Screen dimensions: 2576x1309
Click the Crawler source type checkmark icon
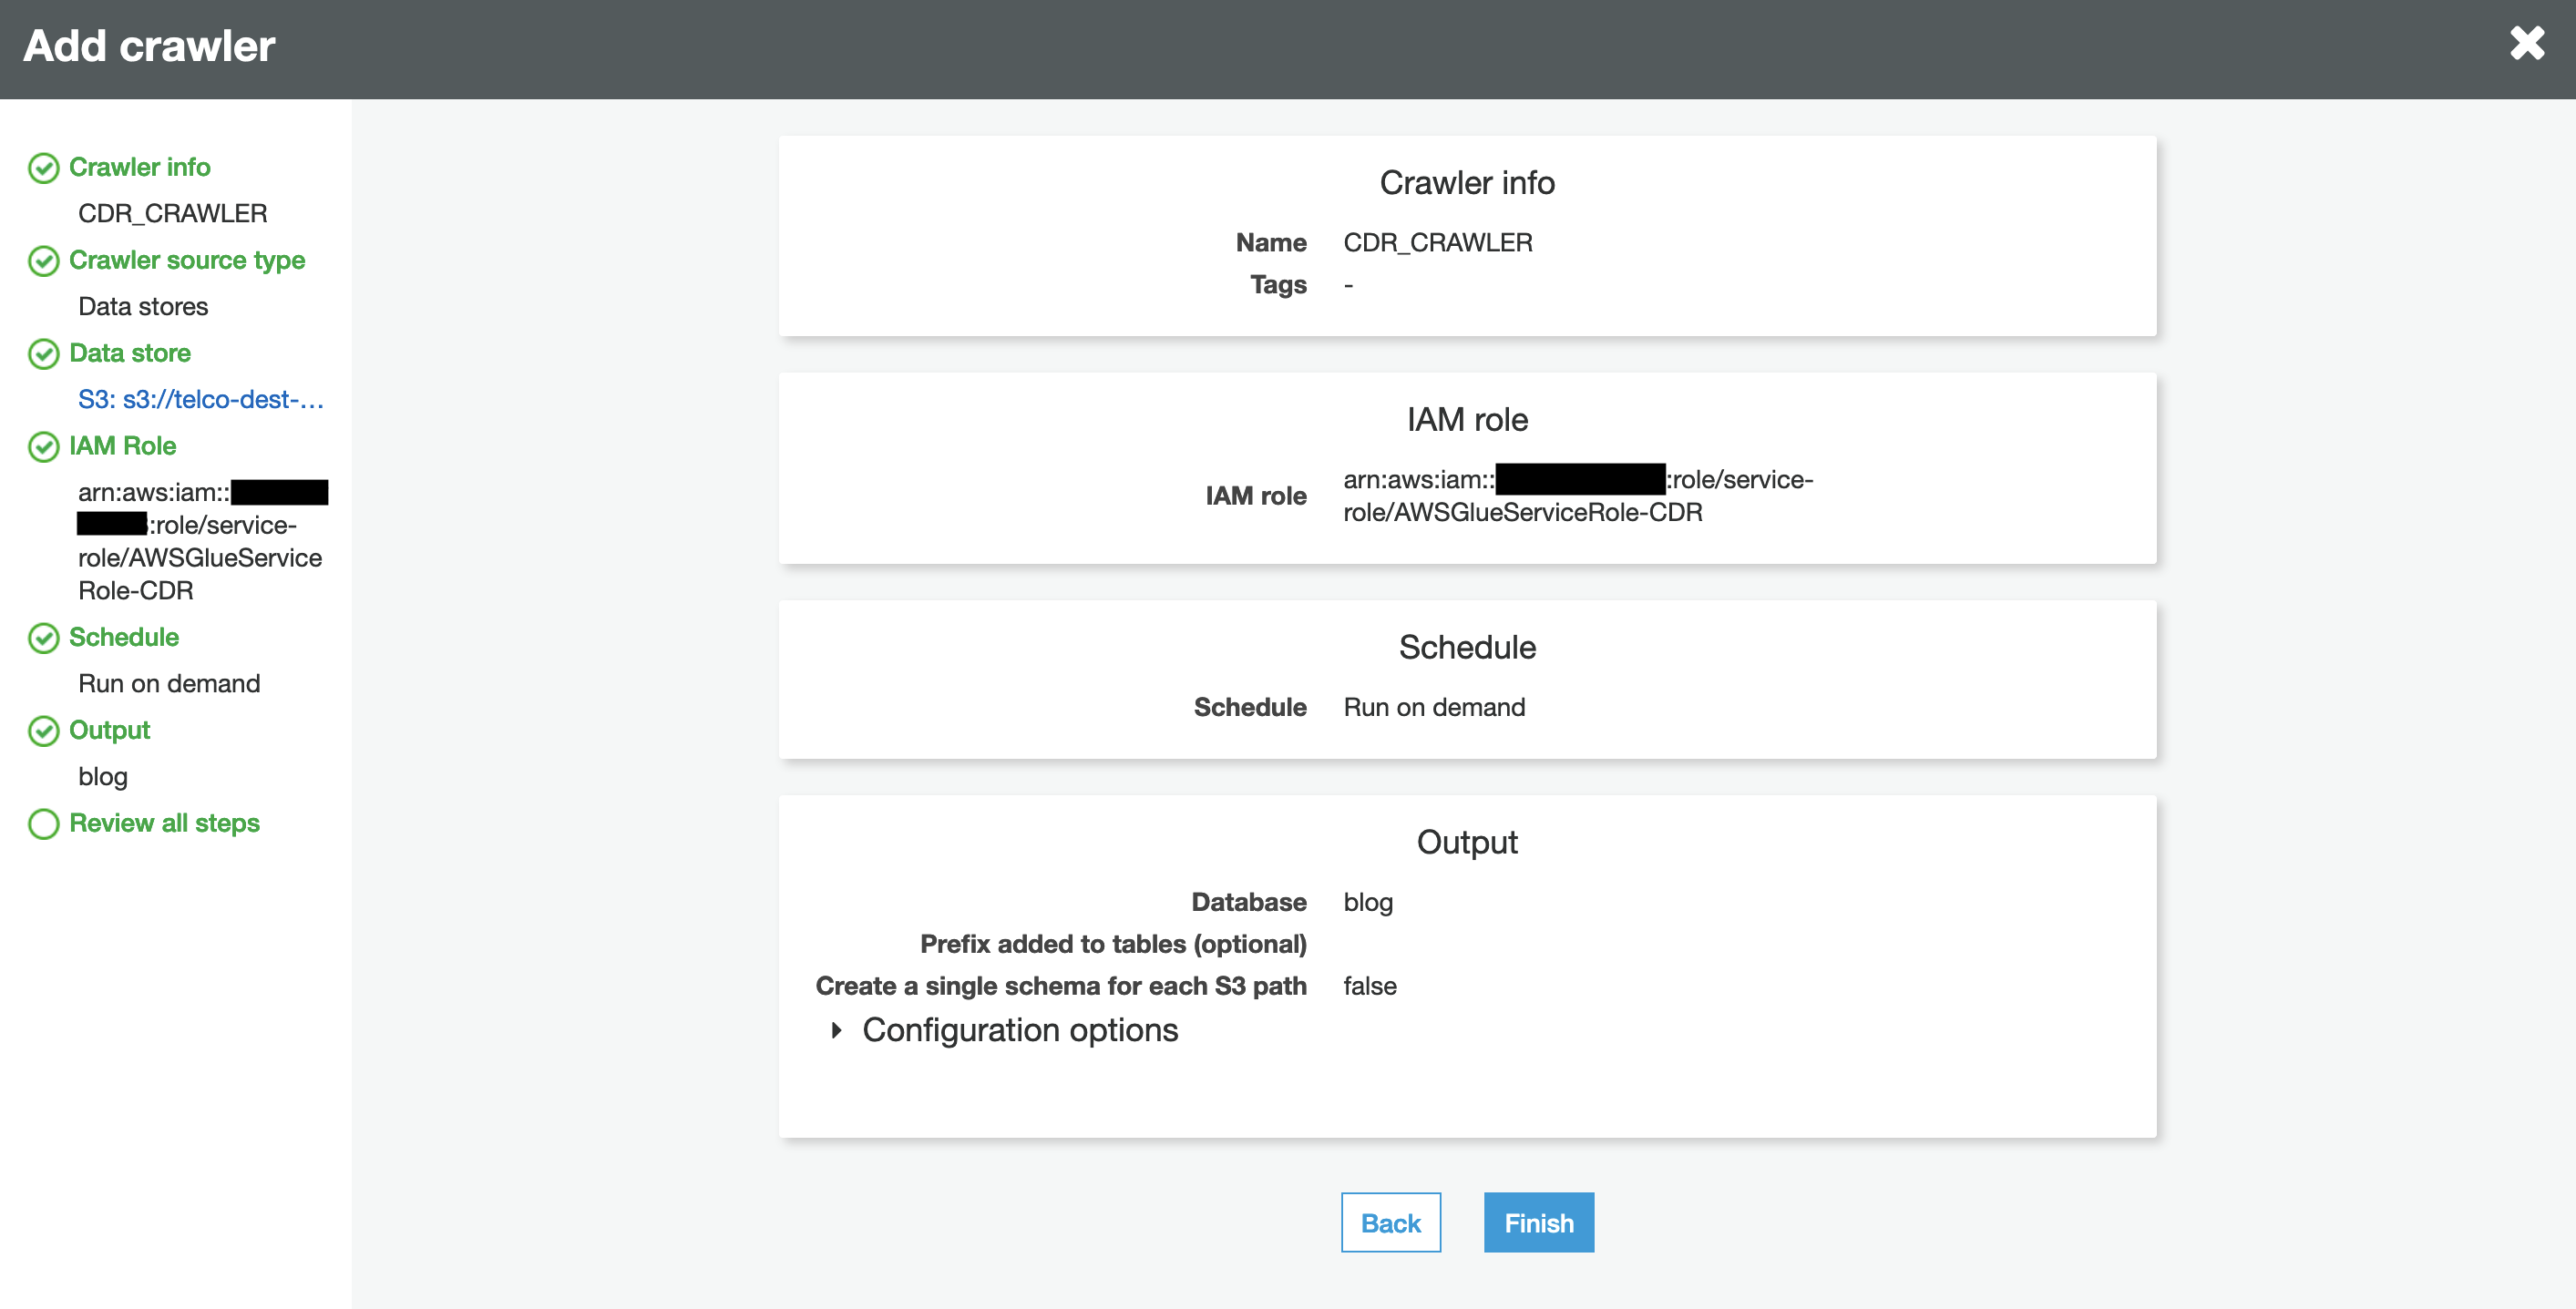44,261
